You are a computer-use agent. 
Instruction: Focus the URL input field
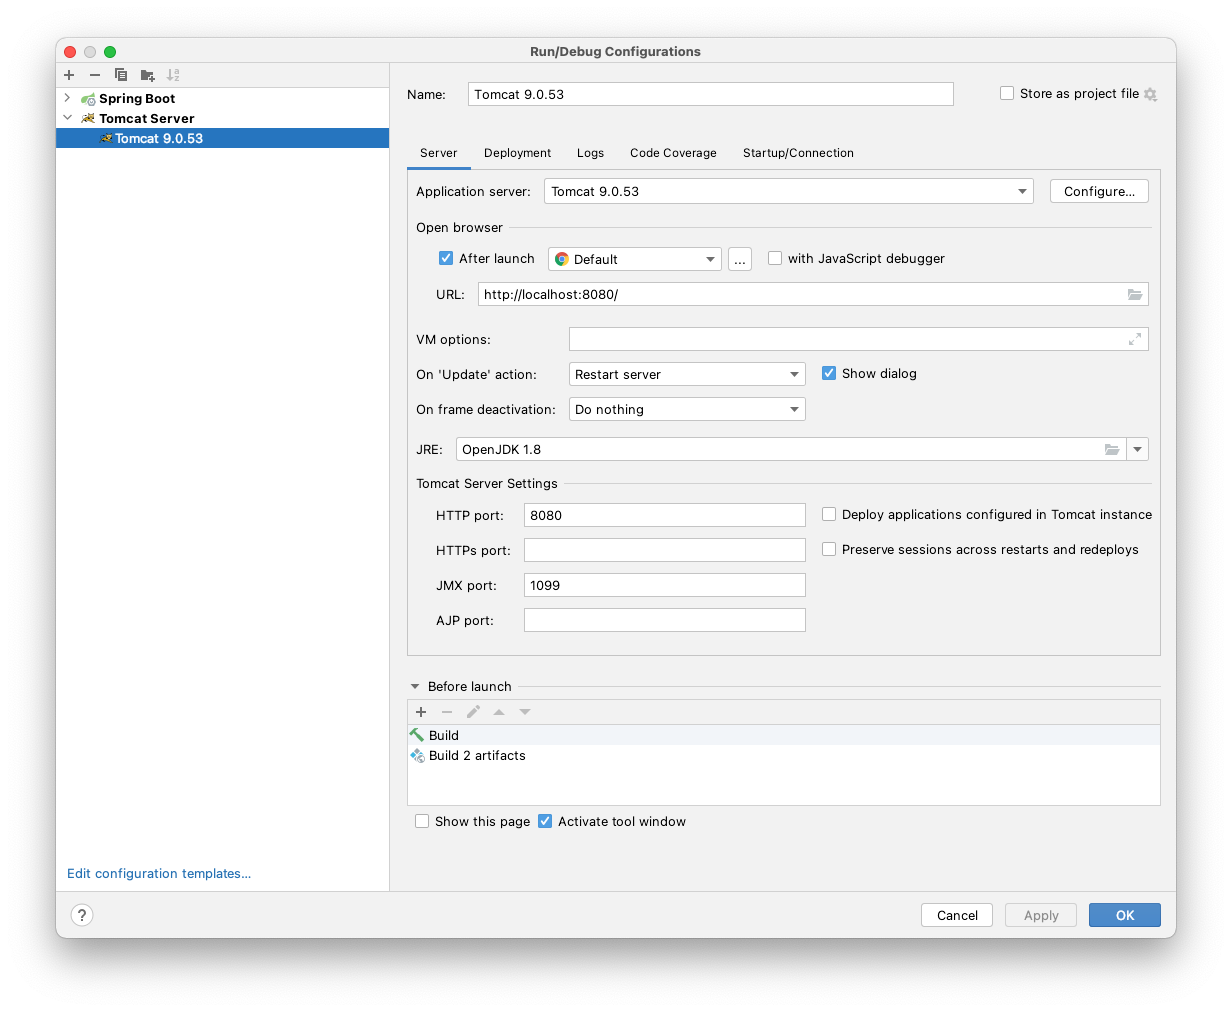813,294
